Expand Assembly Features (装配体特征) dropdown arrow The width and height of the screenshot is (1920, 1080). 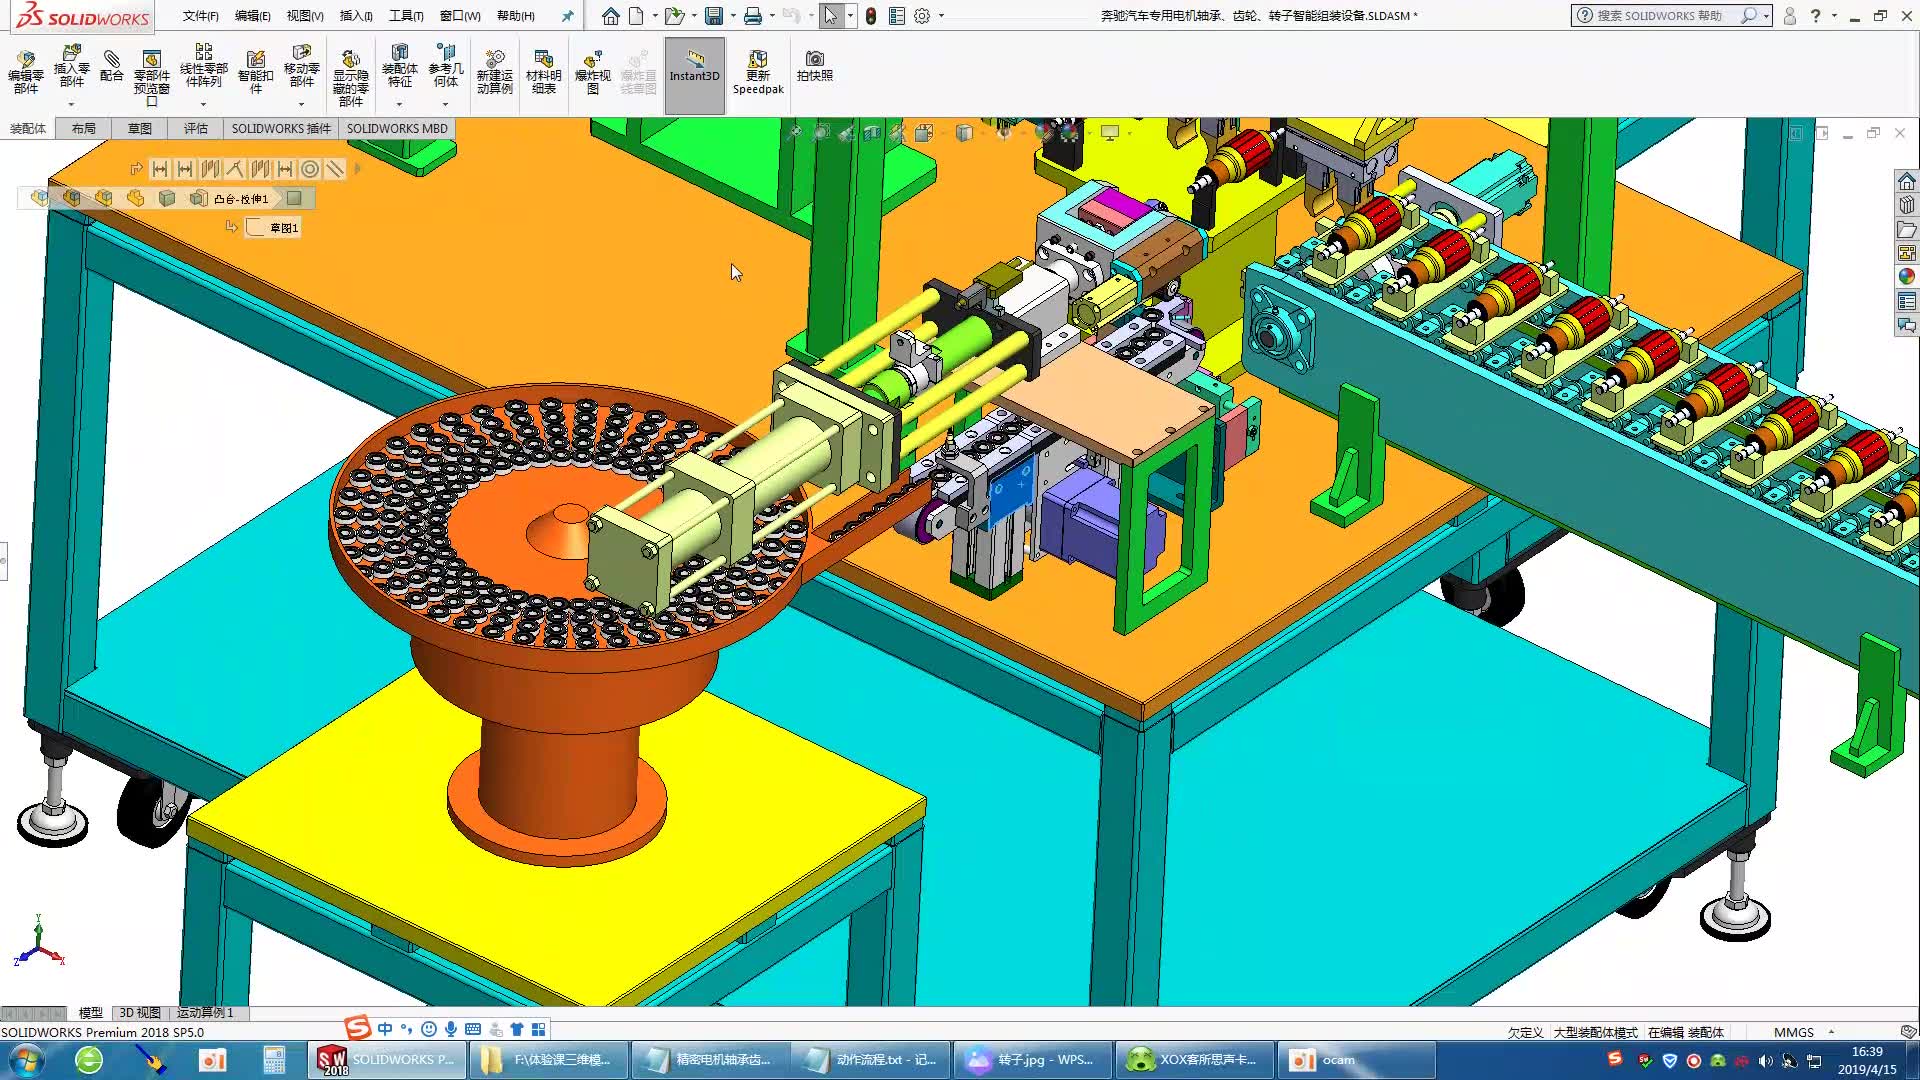(x=399, y=104)
